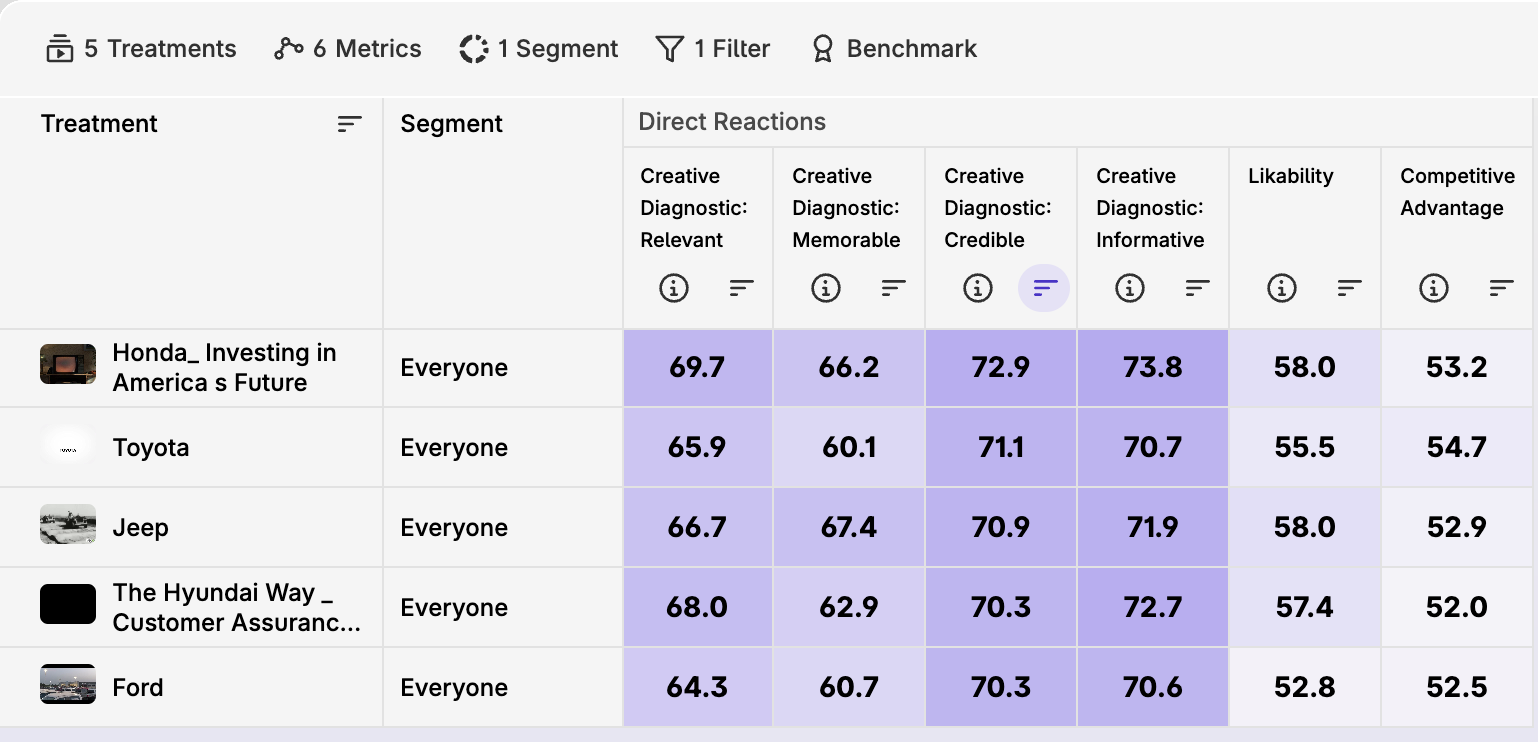
Task: Click Honda's Memorable score 66.2
Action: (849, 368)
